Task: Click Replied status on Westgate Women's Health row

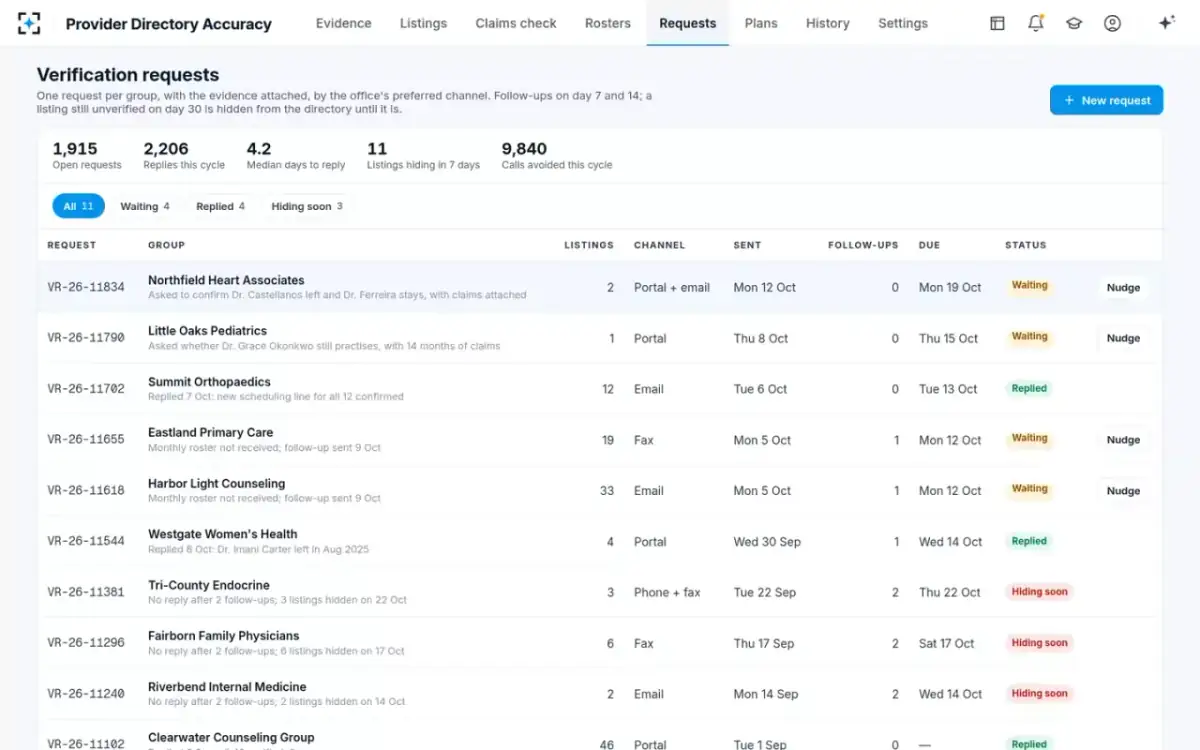Action: coord(1029,541)
